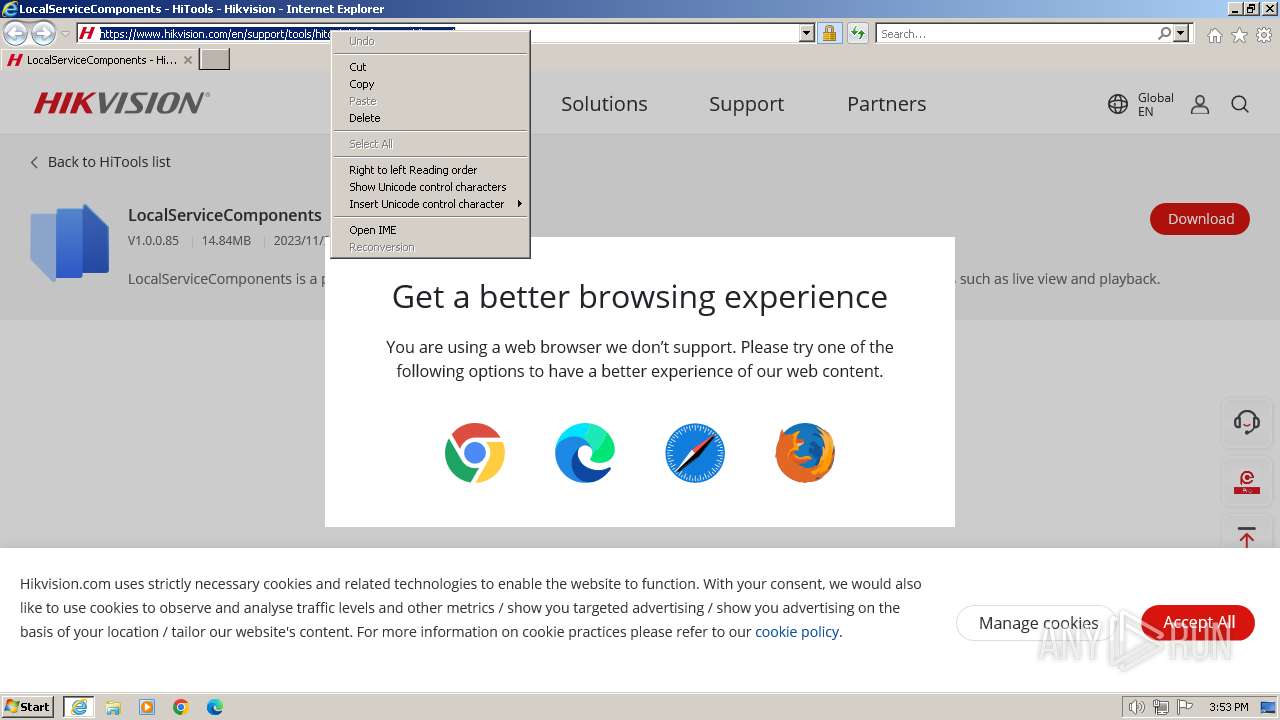This screenshot has height=720, width=1280.
Task: Click the IE Back navigation arrow
Action: pos(16,33)
